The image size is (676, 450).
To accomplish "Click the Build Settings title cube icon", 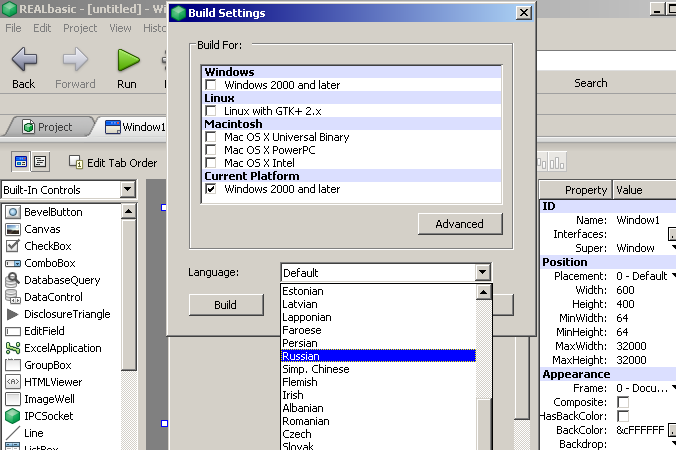I will [178, 13].
